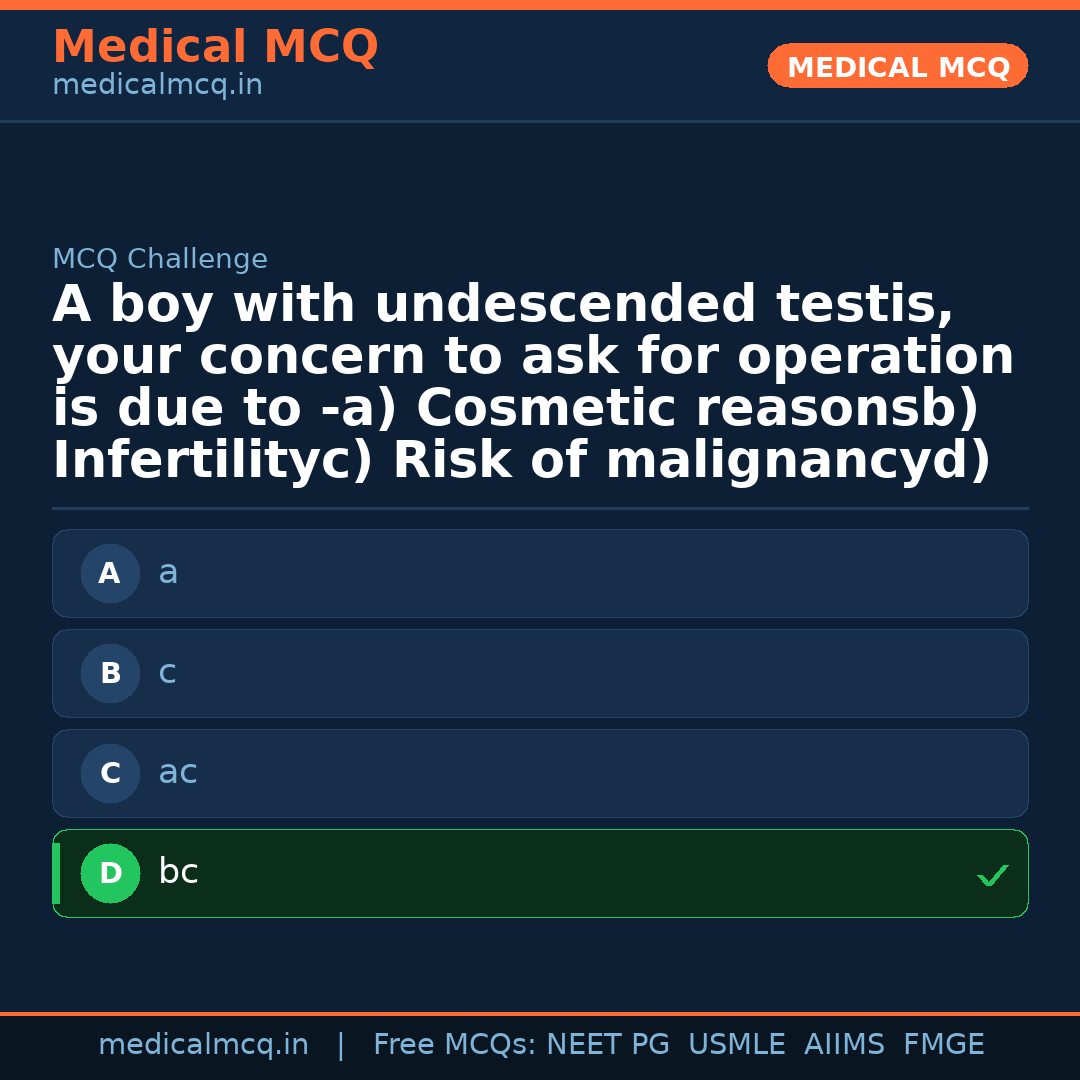Select answer option 'ac'
Viewport: 1080px width, 1080px height.
540,773
